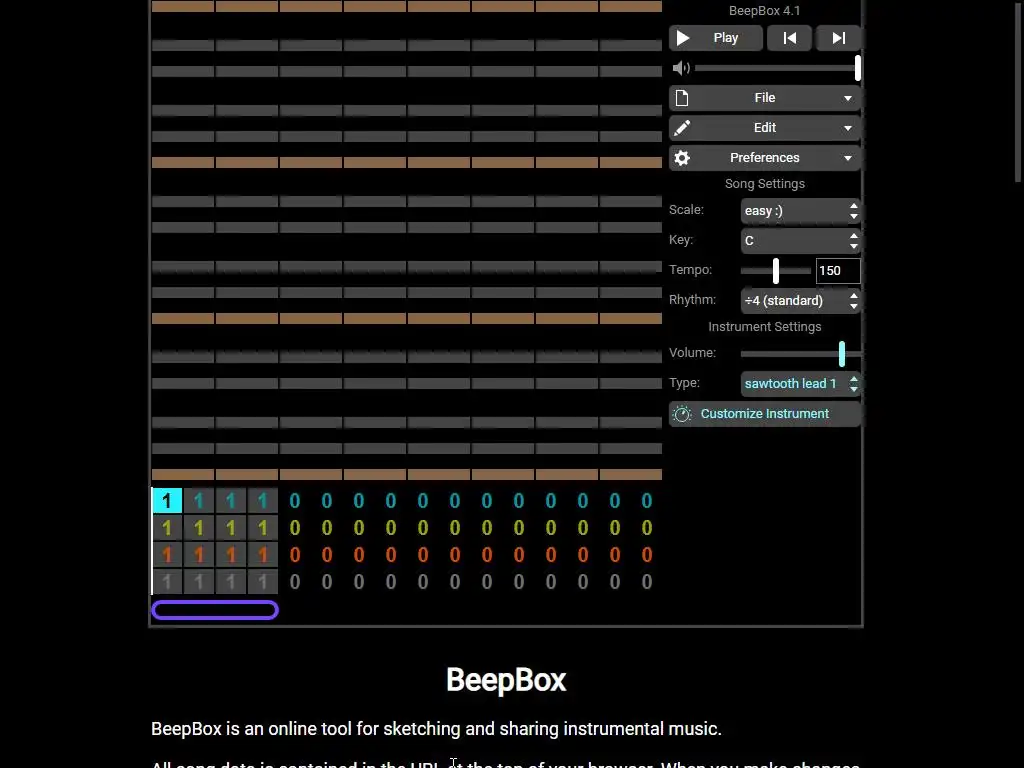
Task: Adjust the Tempo slider
Action: click(776, 270)
